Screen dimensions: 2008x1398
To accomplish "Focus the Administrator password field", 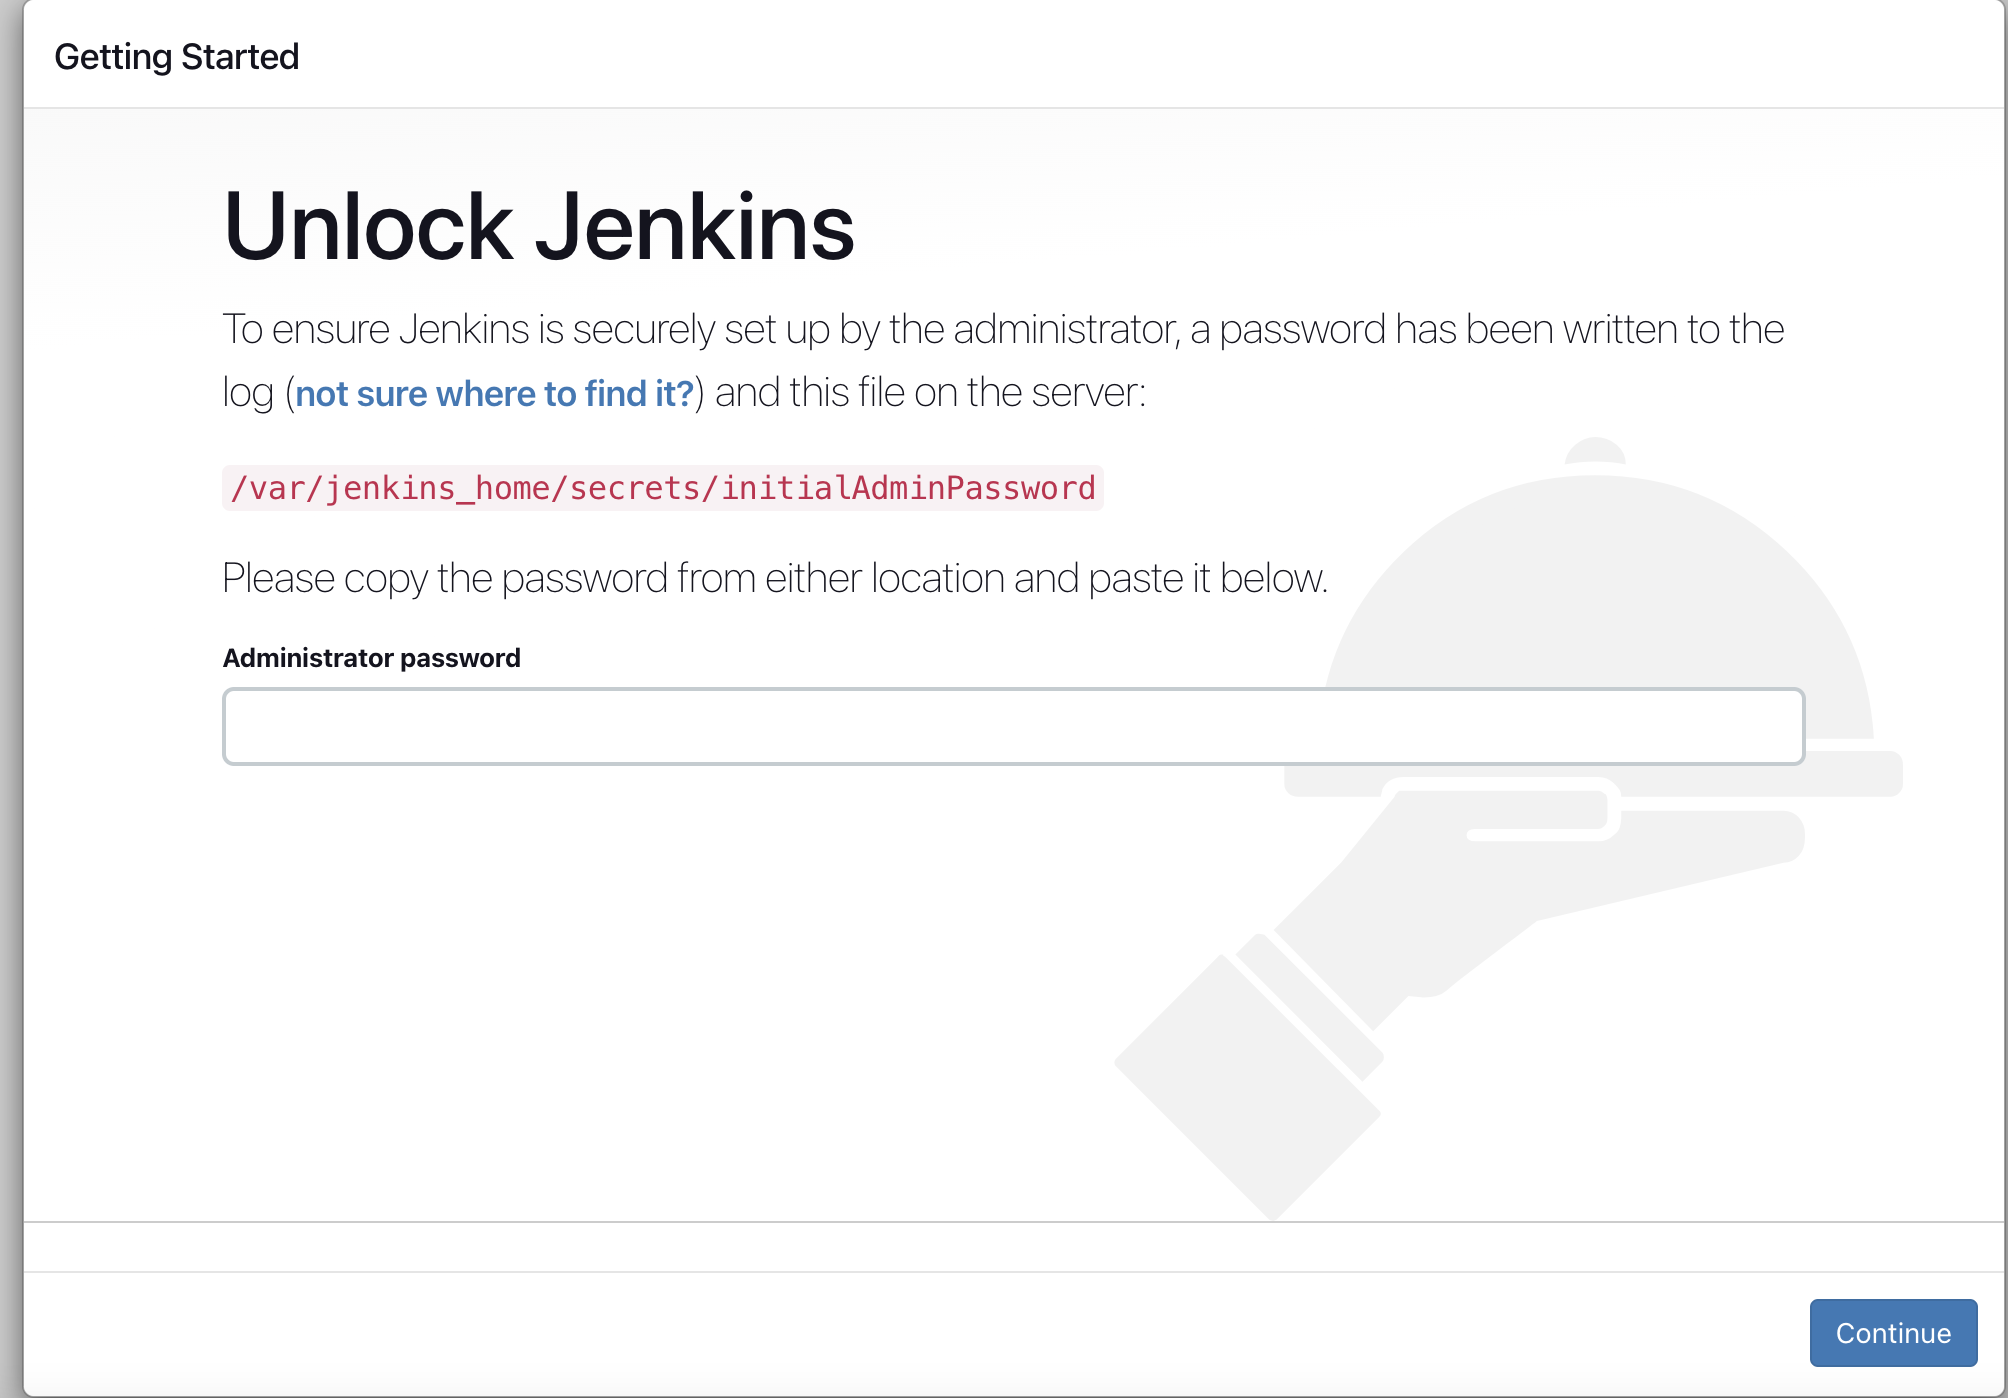I will click(x=1012, y=726).
